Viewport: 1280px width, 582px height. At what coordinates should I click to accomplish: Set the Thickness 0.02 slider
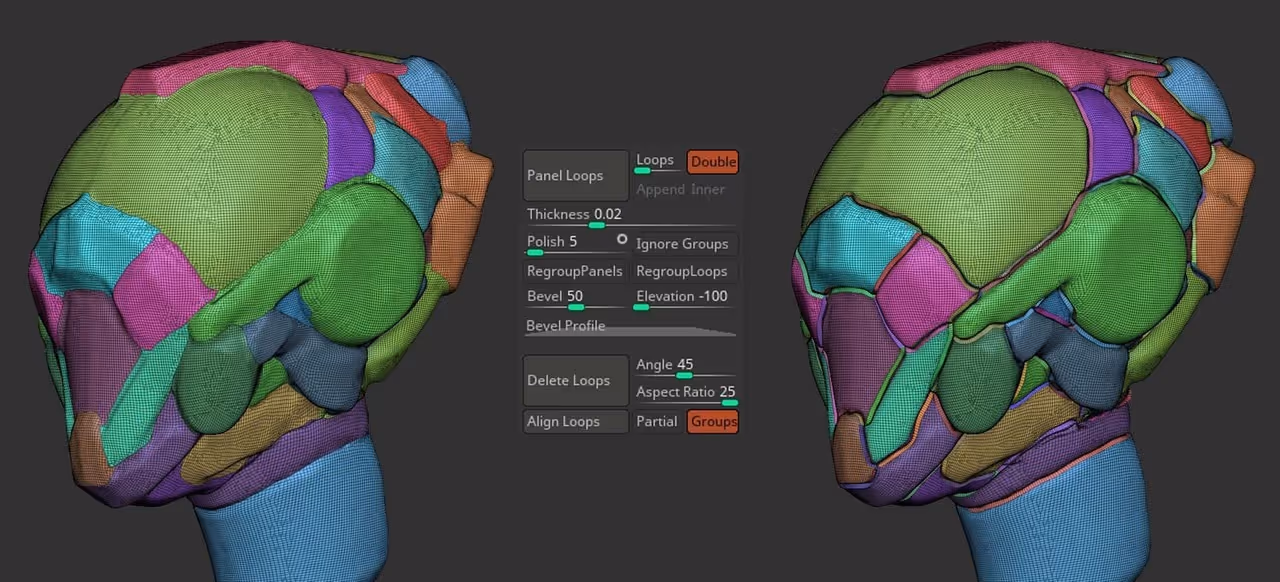coord(630,216)
